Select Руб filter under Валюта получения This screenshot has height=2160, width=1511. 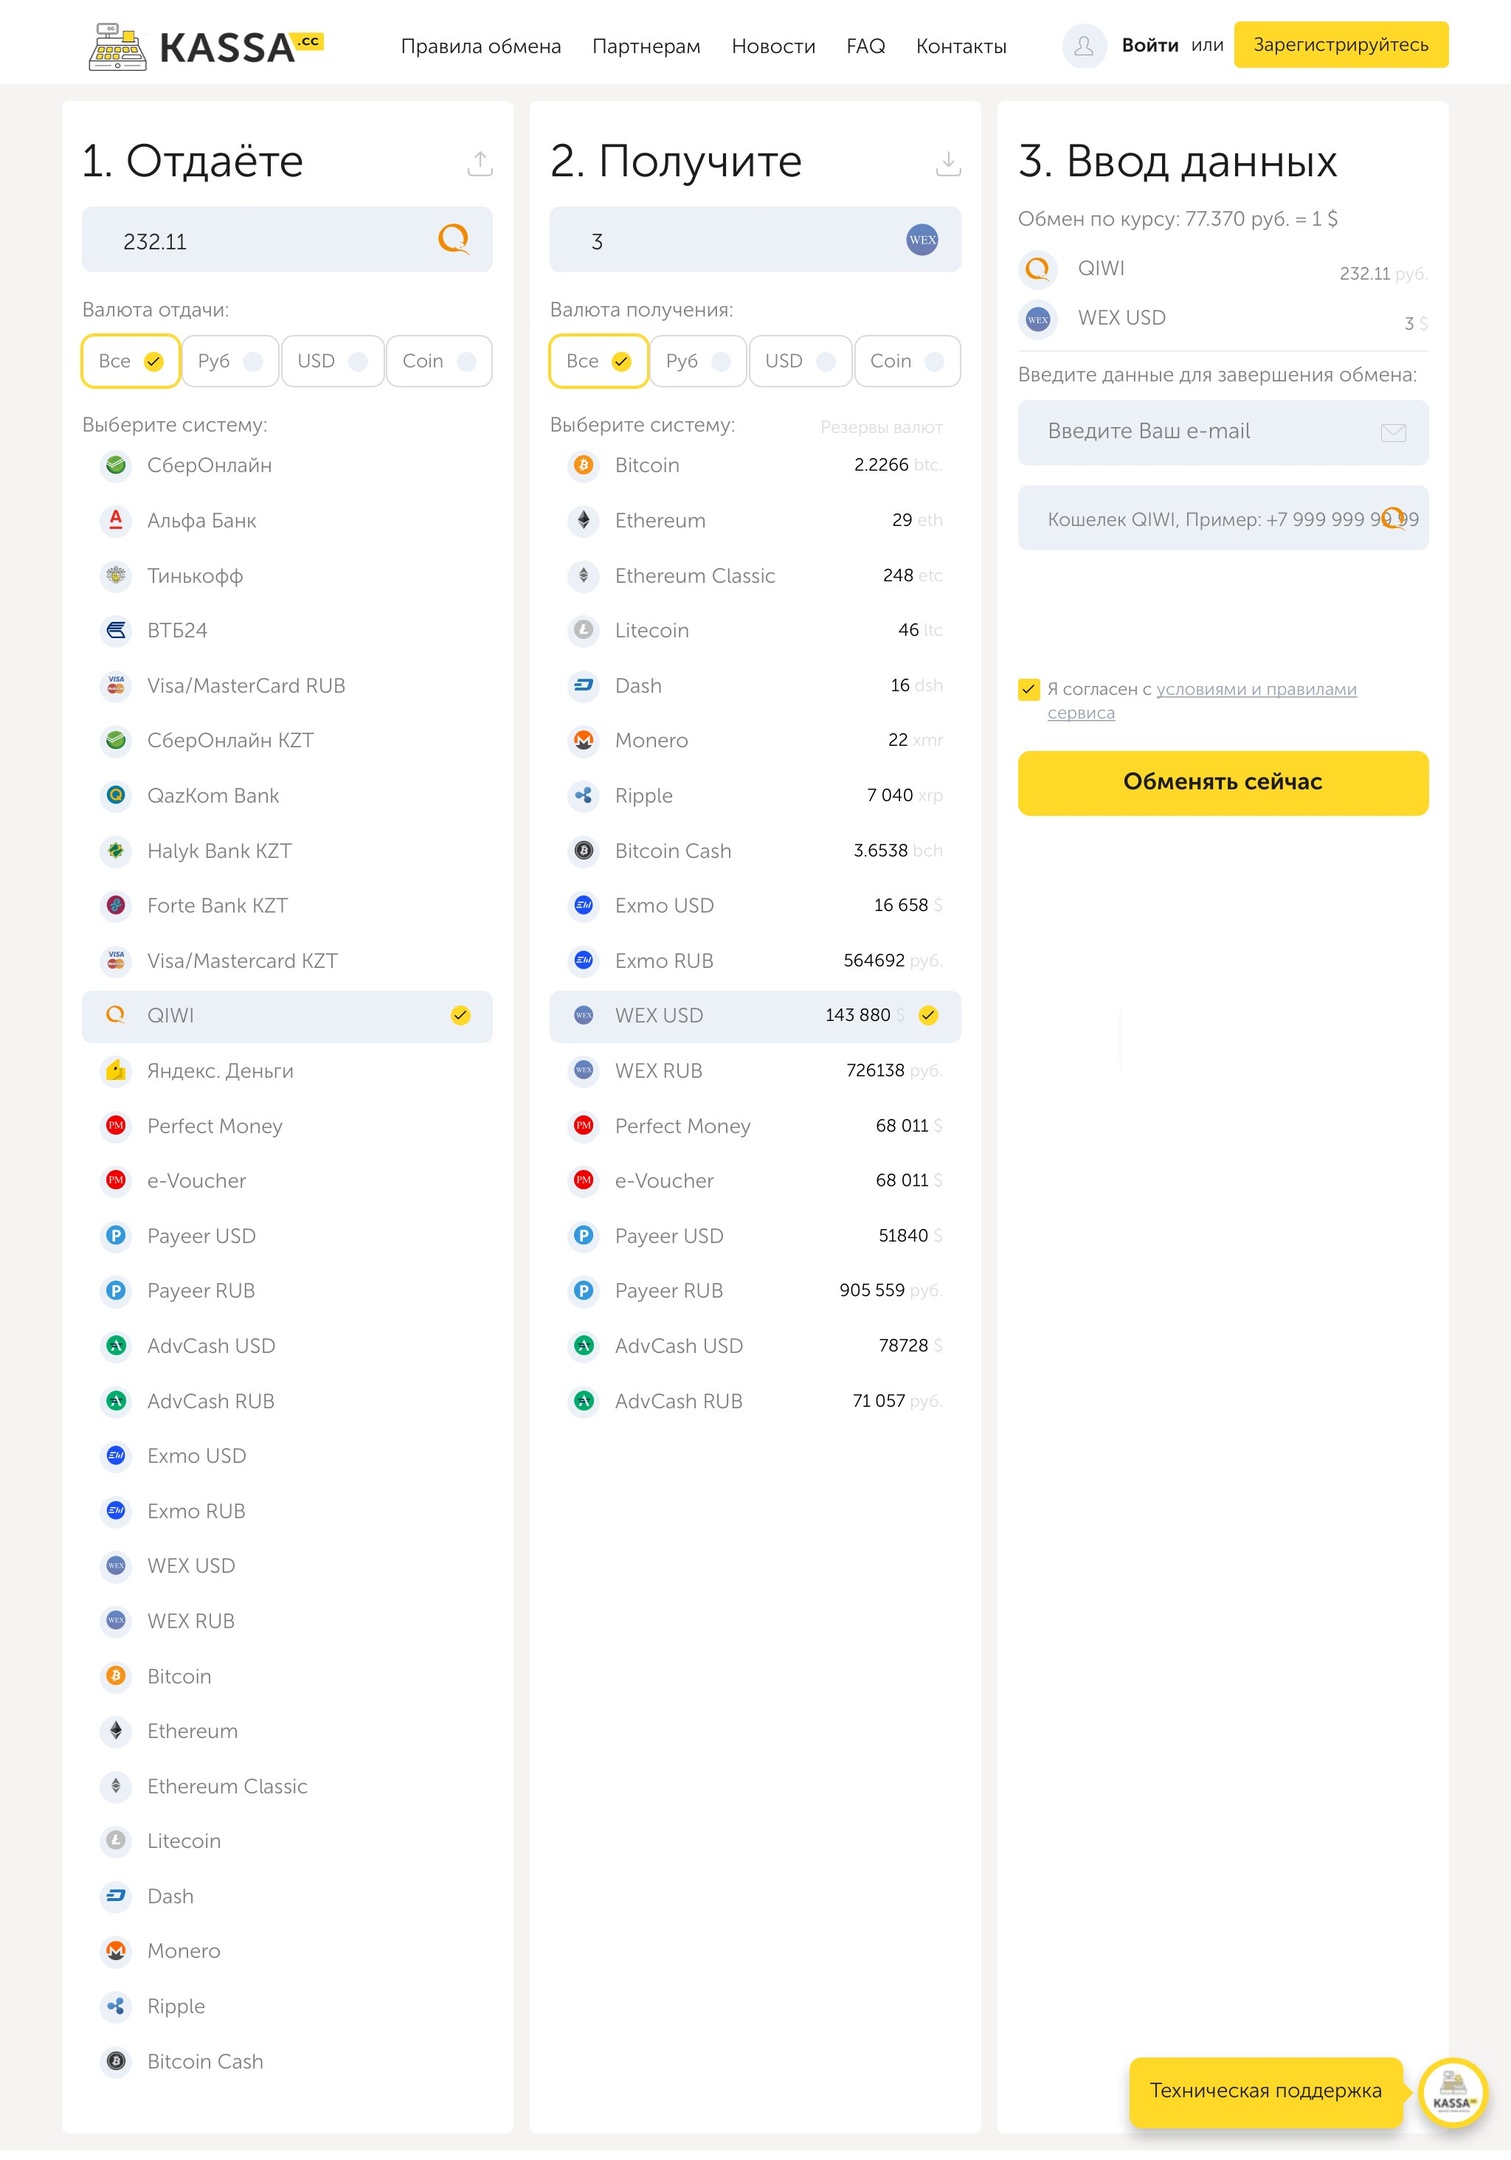coord(698,361)
